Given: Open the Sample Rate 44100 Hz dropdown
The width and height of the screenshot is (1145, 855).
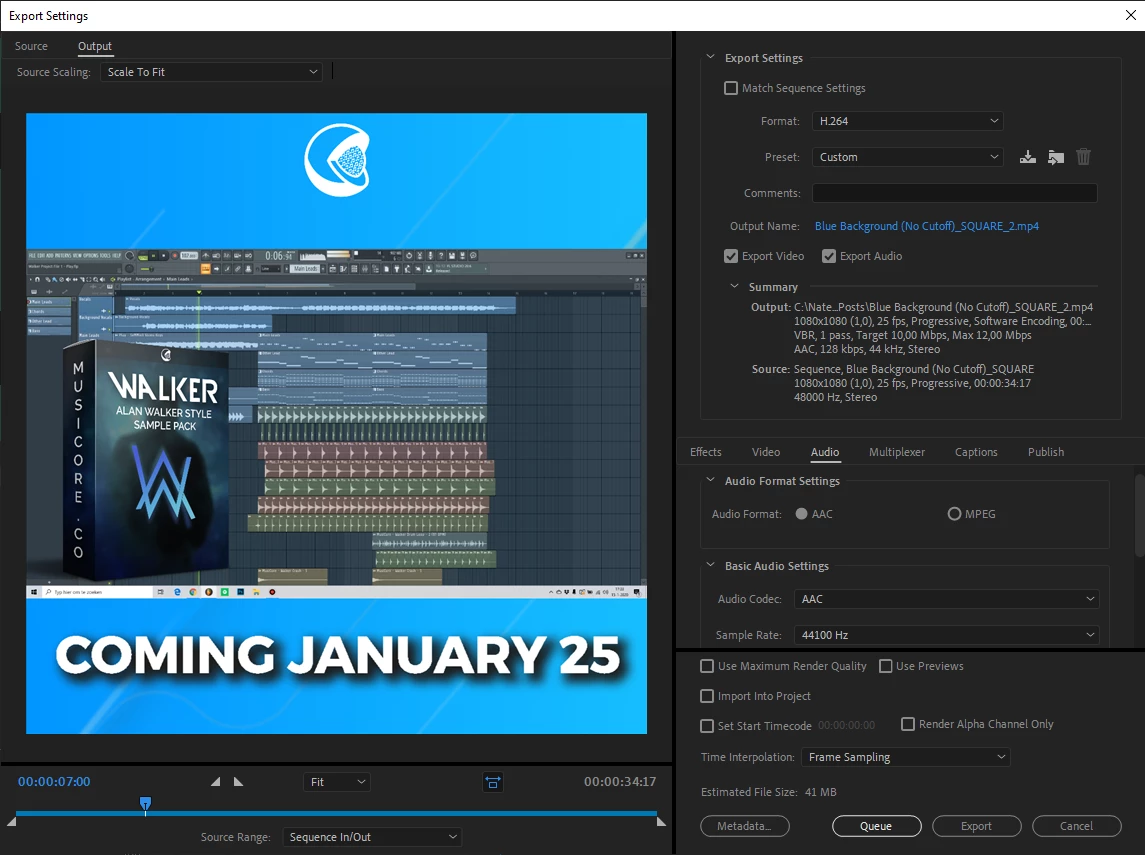Looking at the screenshot, I should (x=946, y=635).
